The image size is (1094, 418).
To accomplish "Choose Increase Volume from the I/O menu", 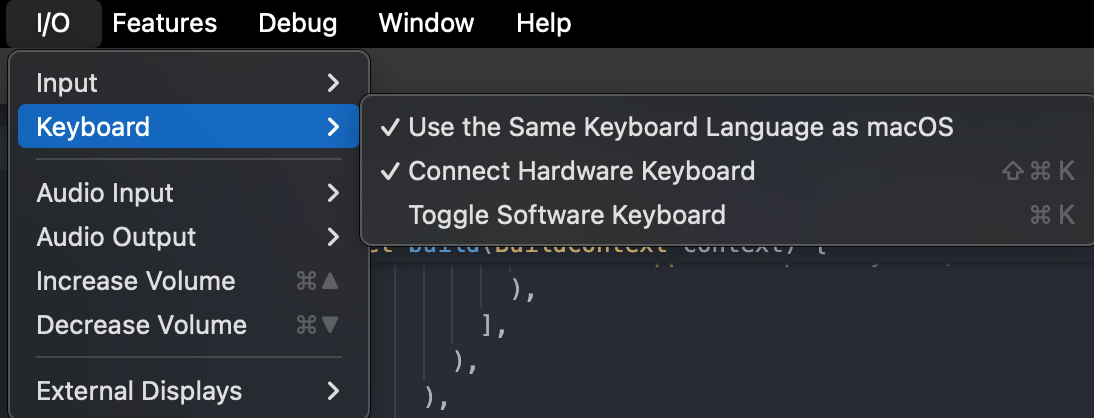I will point(136,282).
